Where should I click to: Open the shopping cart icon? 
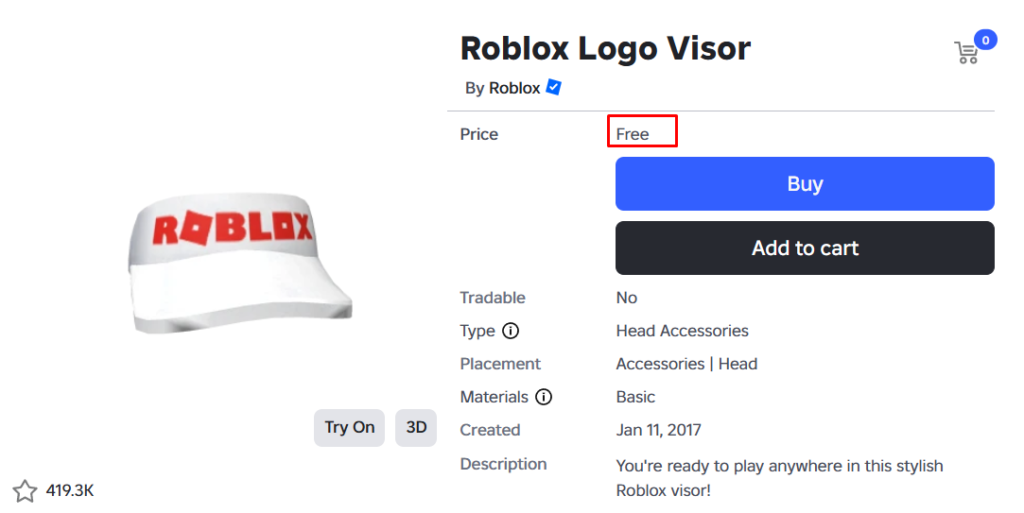point(966,53)
